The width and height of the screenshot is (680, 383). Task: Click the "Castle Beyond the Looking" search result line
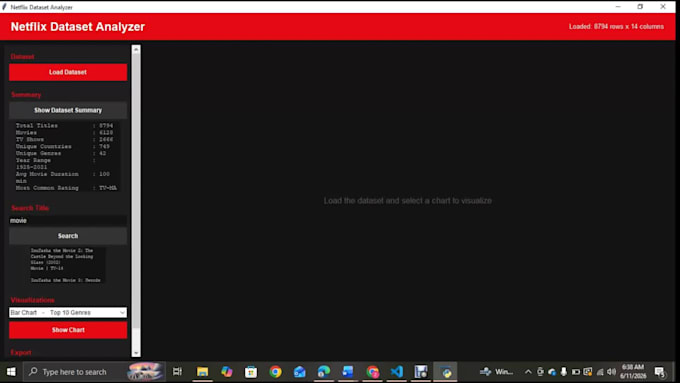[x=62, y=256]
